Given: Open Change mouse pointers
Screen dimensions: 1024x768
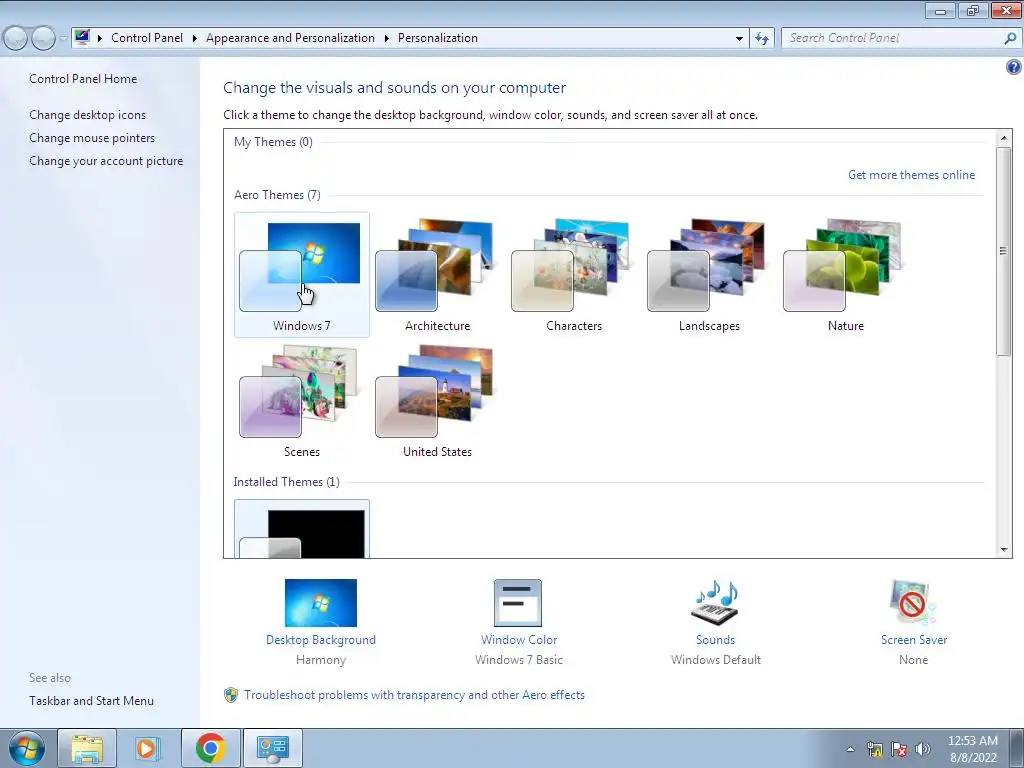Looking at the screenshot, I should coord(92,138).
